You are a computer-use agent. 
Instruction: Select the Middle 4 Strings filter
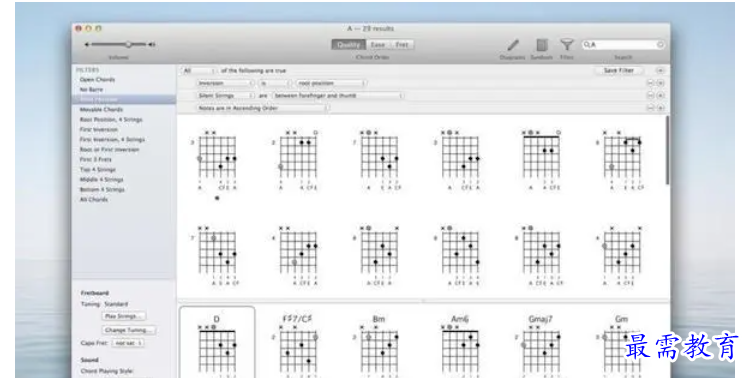101,180
